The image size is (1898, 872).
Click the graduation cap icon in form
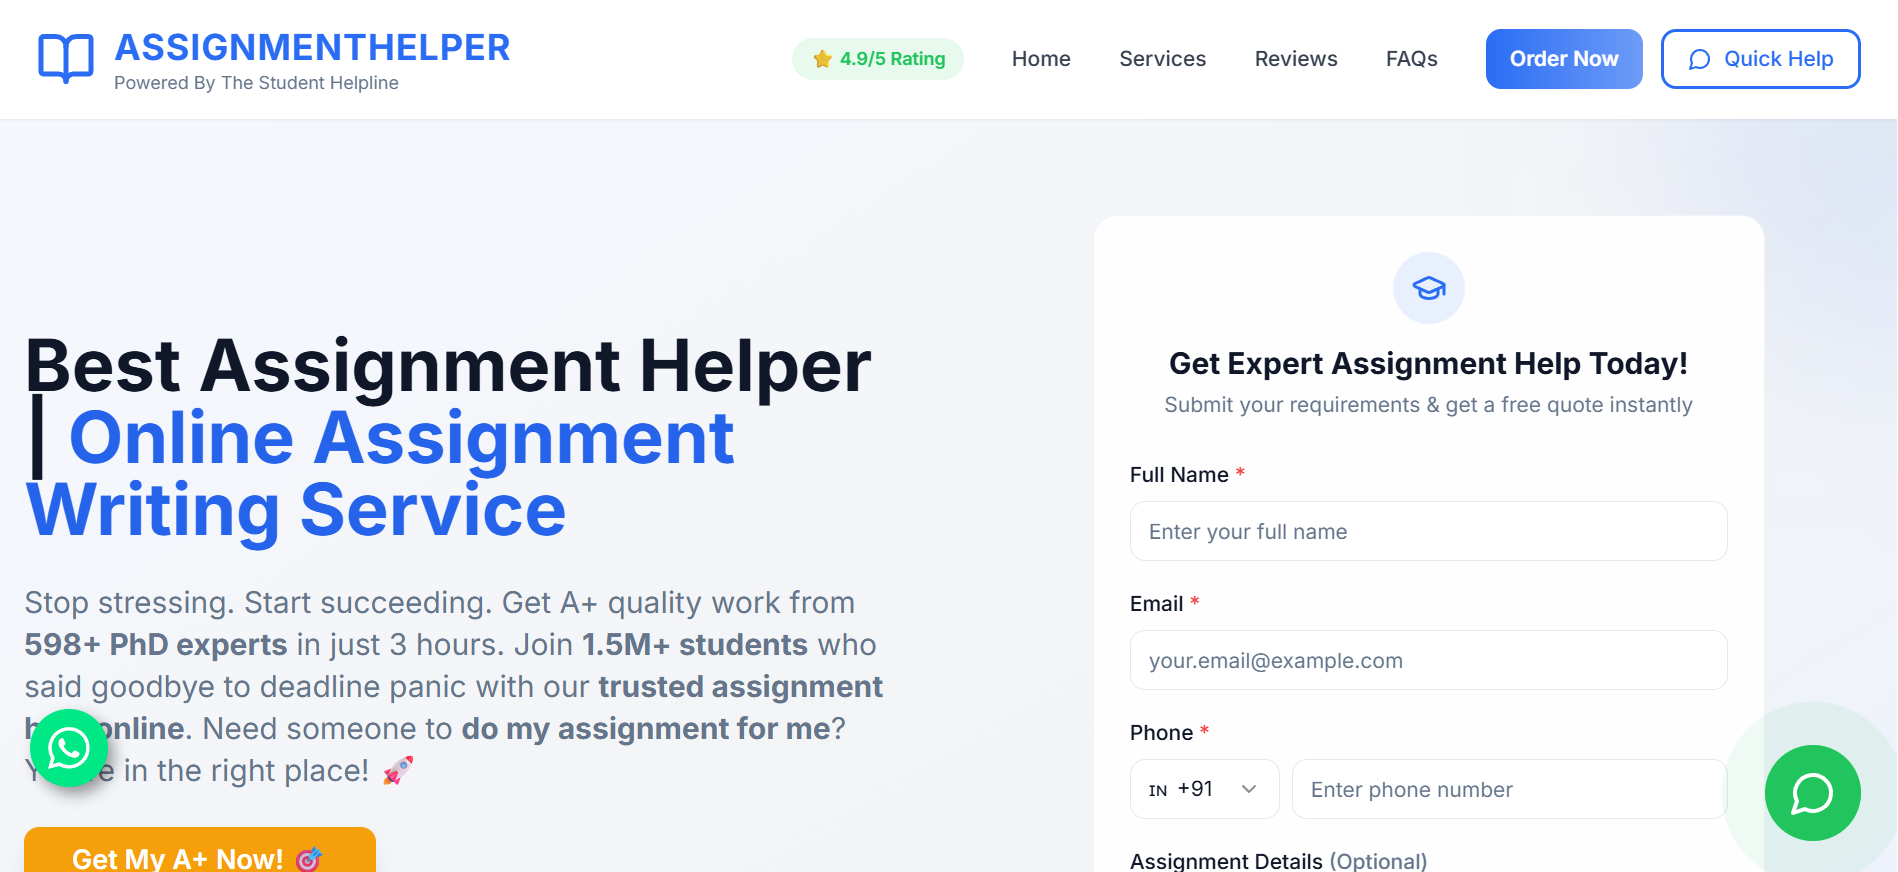(x=1429, y=288)
